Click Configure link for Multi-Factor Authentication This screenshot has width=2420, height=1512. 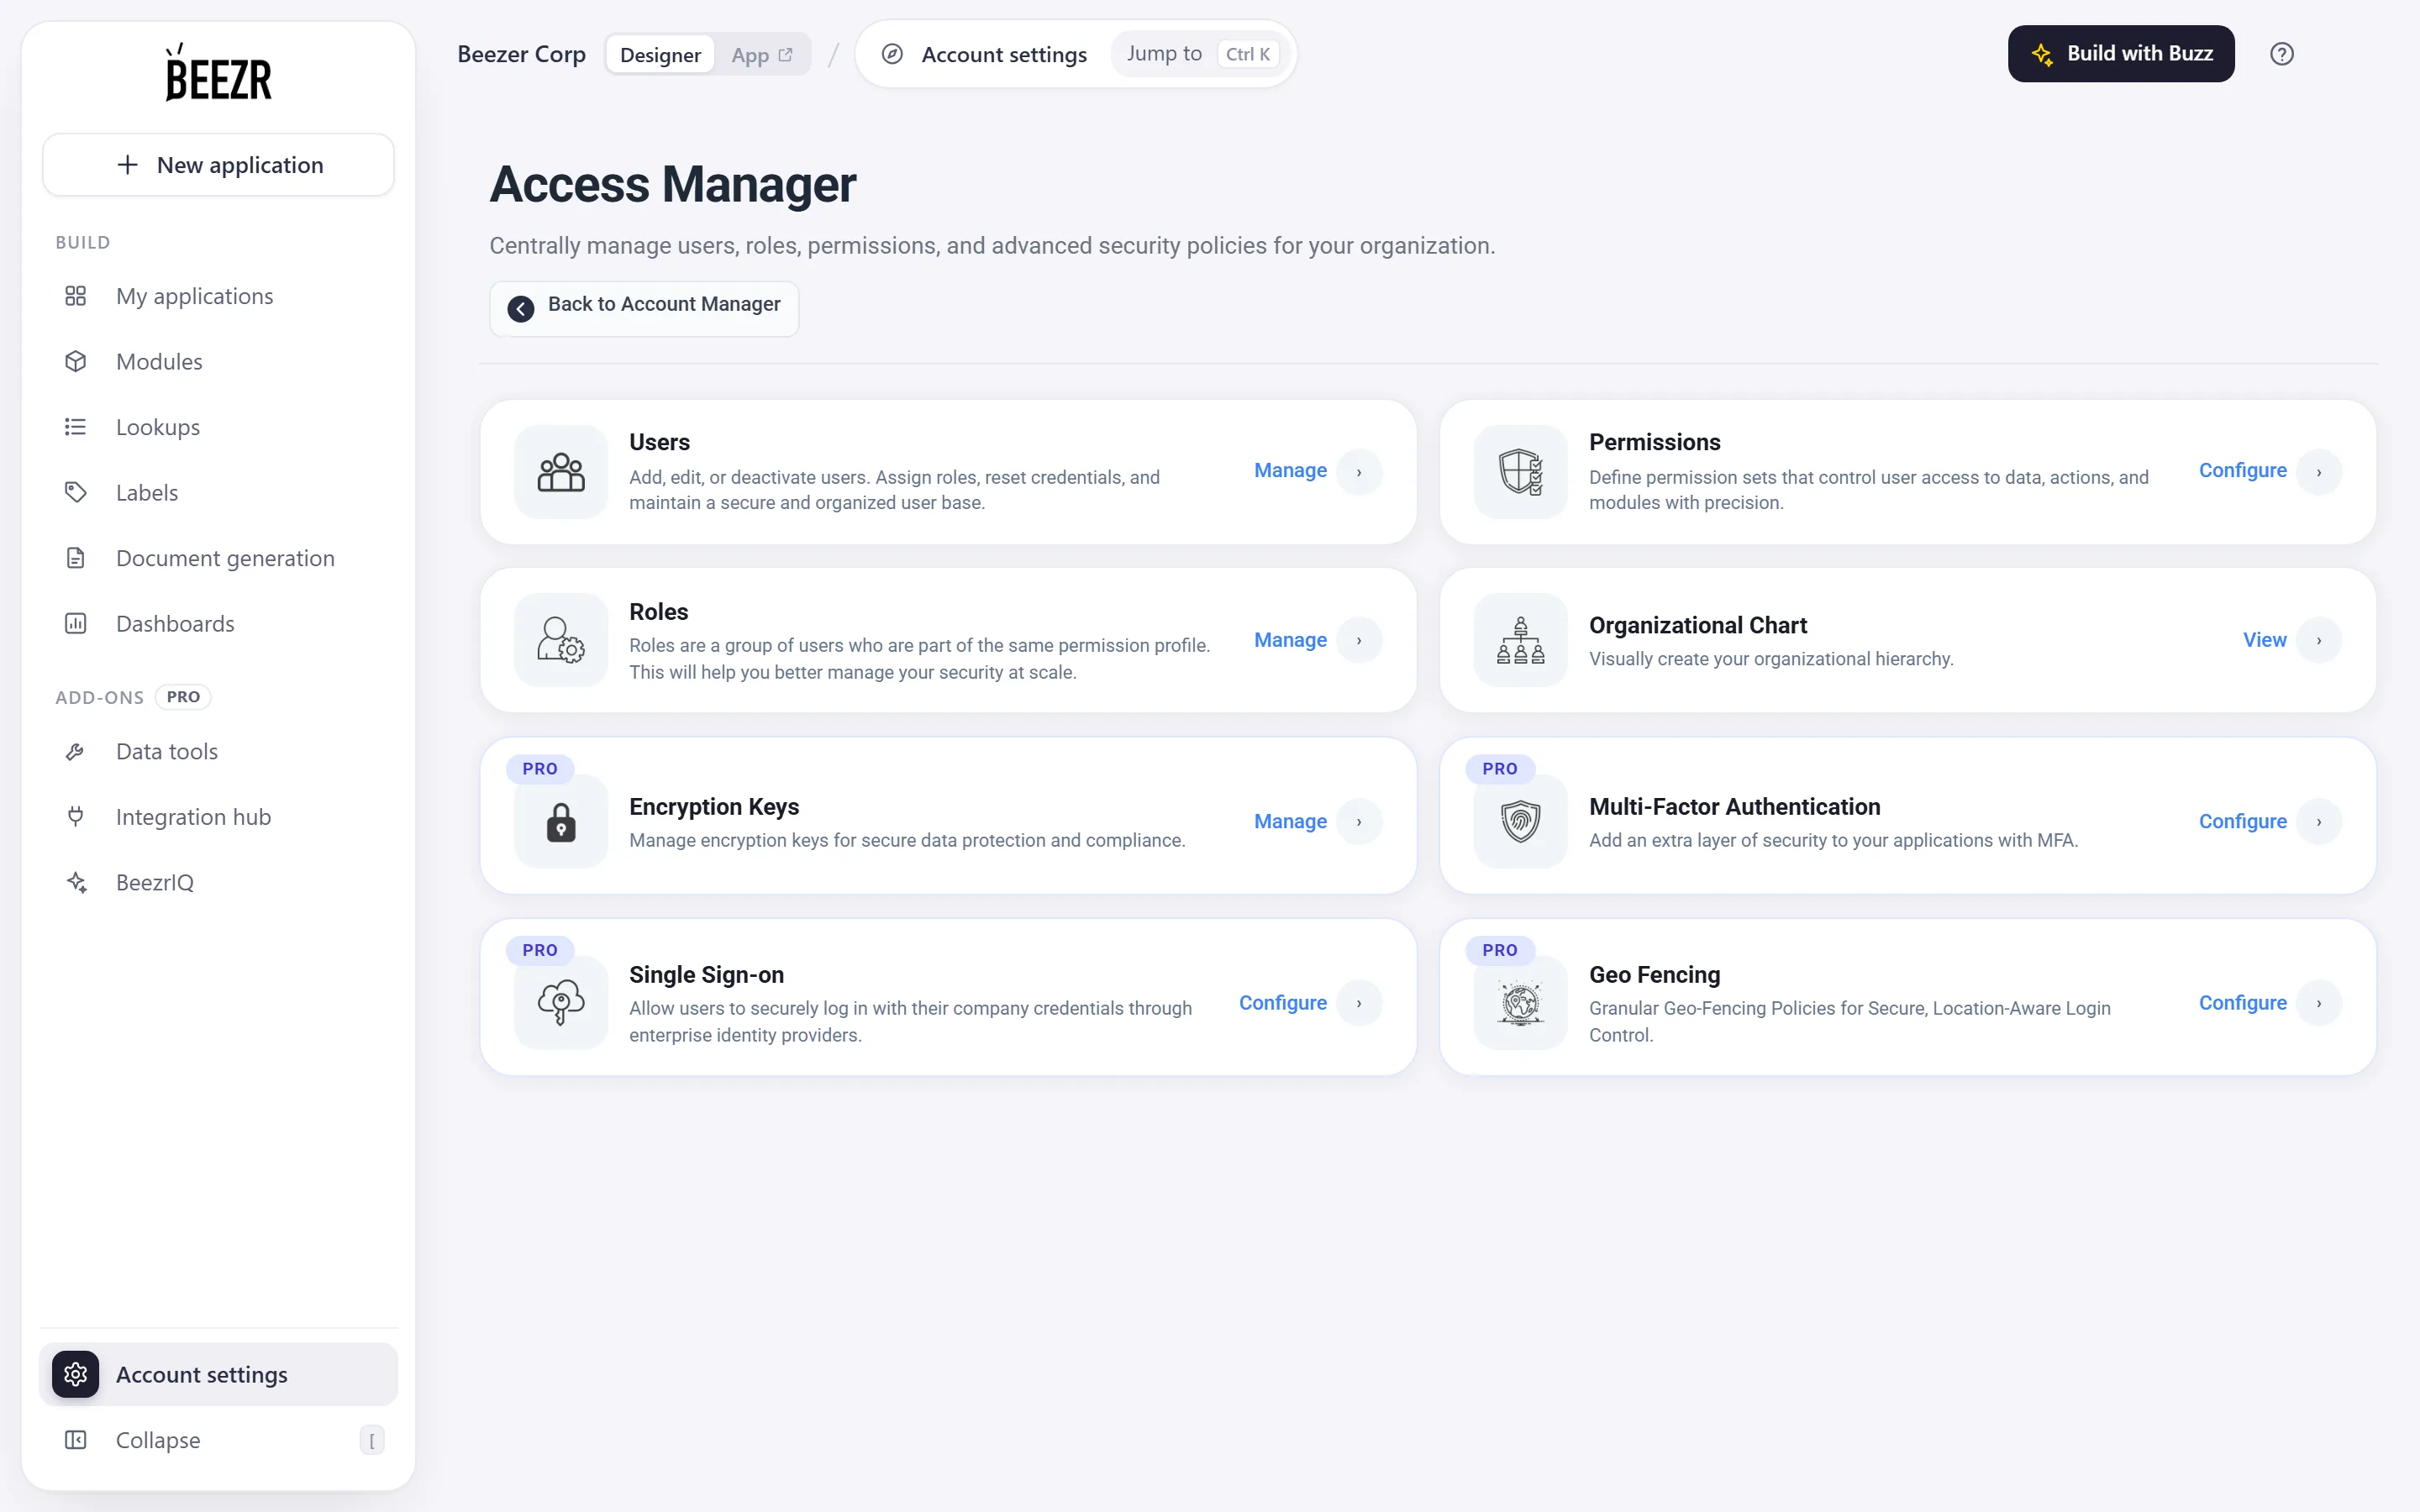coord(2242,822)
